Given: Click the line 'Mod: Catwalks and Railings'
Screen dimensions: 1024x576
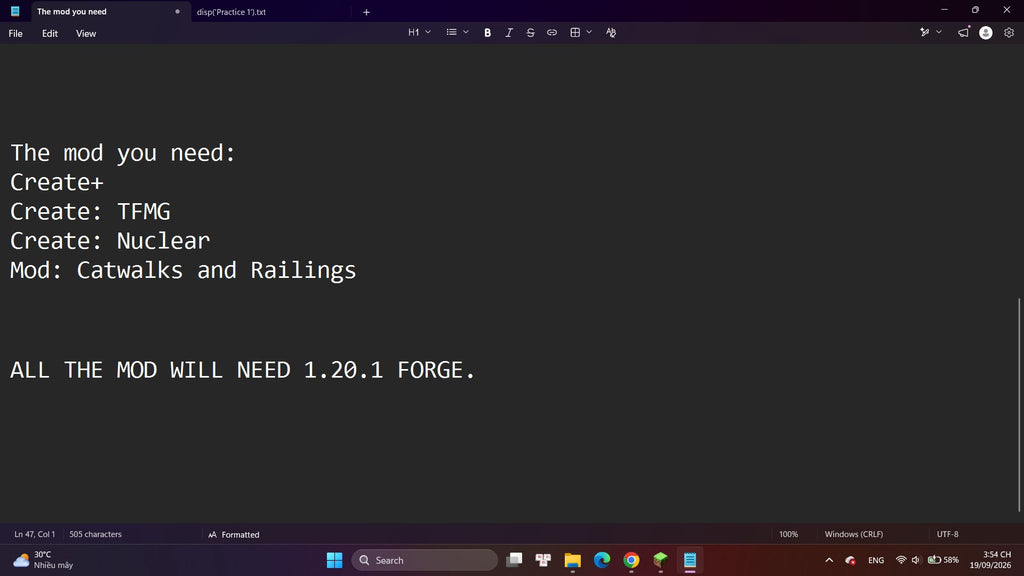Looking at the screenshot, I should [183, 270].
